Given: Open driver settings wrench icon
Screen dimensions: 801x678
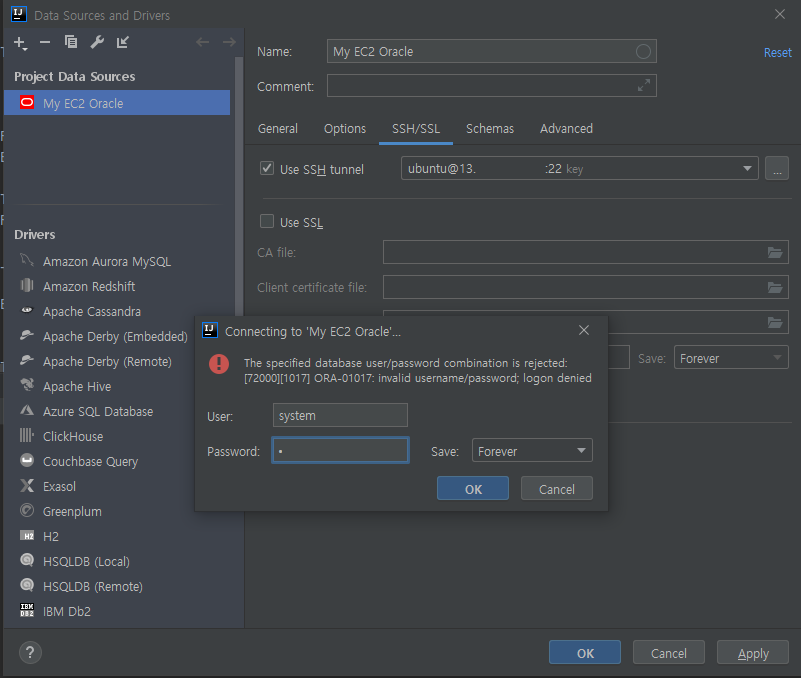Looking at the screenshot, I should [x=97, y=42].
